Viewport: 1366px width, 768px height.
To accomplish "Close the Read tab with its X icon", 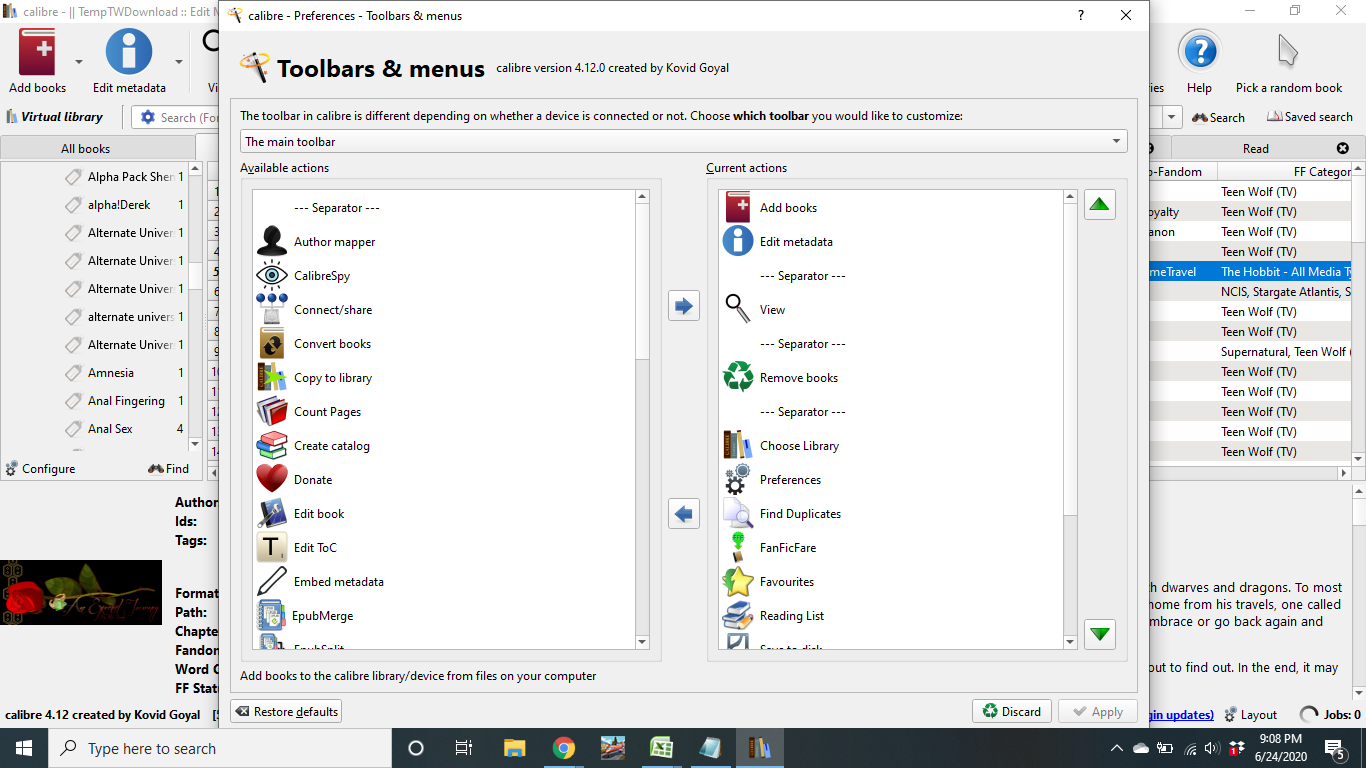I will pos(1343,149).
